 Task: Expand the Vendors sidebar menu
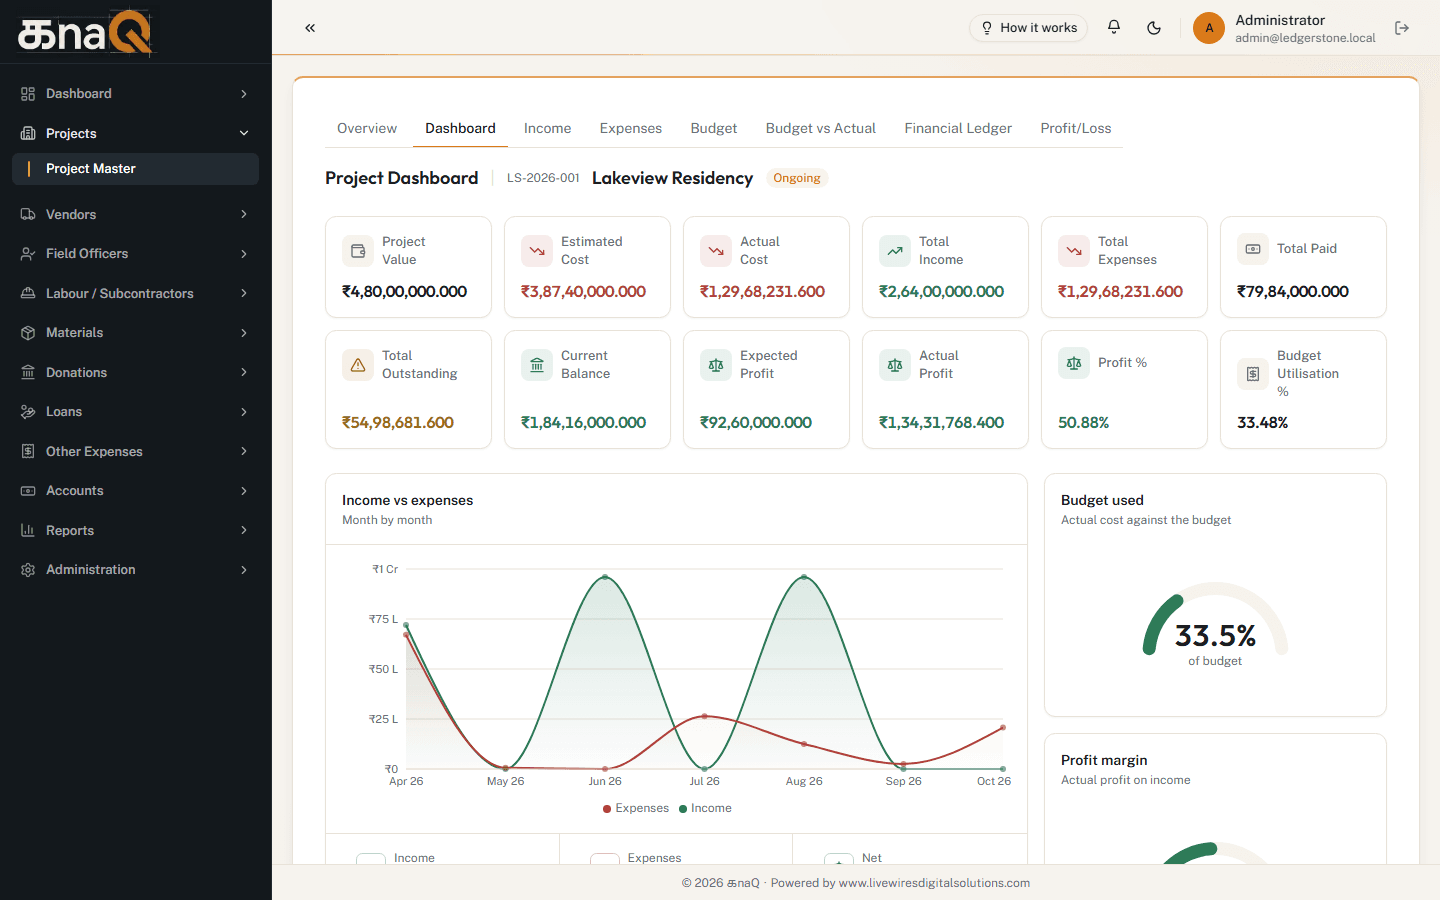135,214
